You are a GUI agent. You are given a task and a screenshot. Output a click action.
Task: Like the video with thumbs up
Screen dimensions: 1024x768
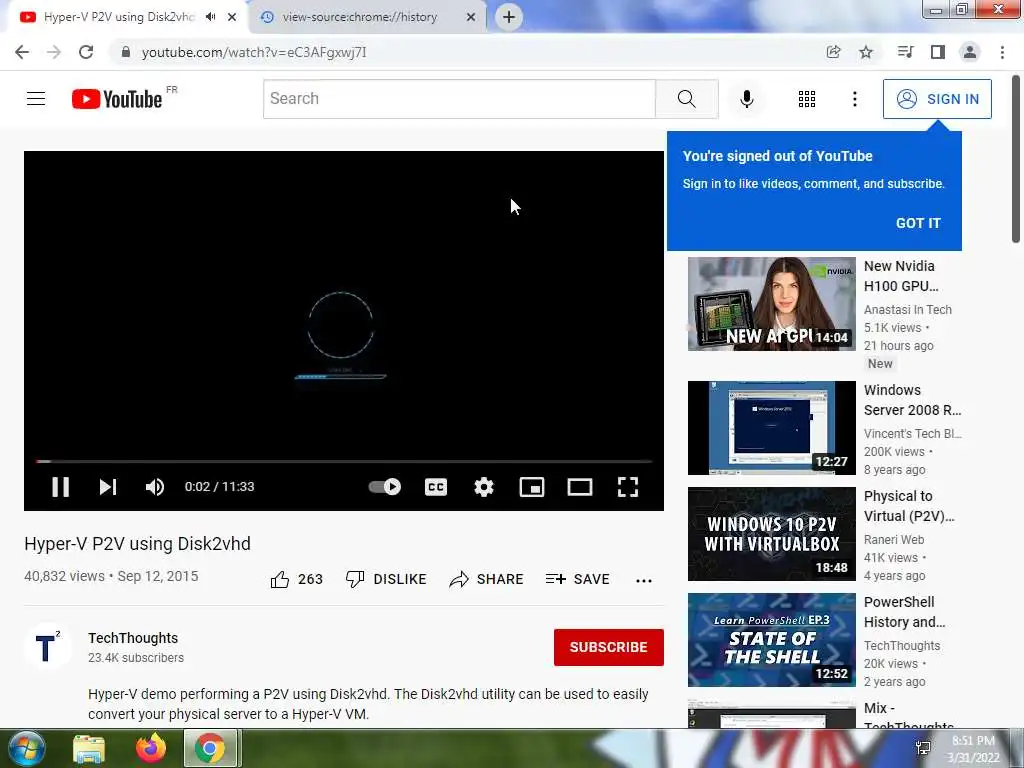tap(296, 579)
